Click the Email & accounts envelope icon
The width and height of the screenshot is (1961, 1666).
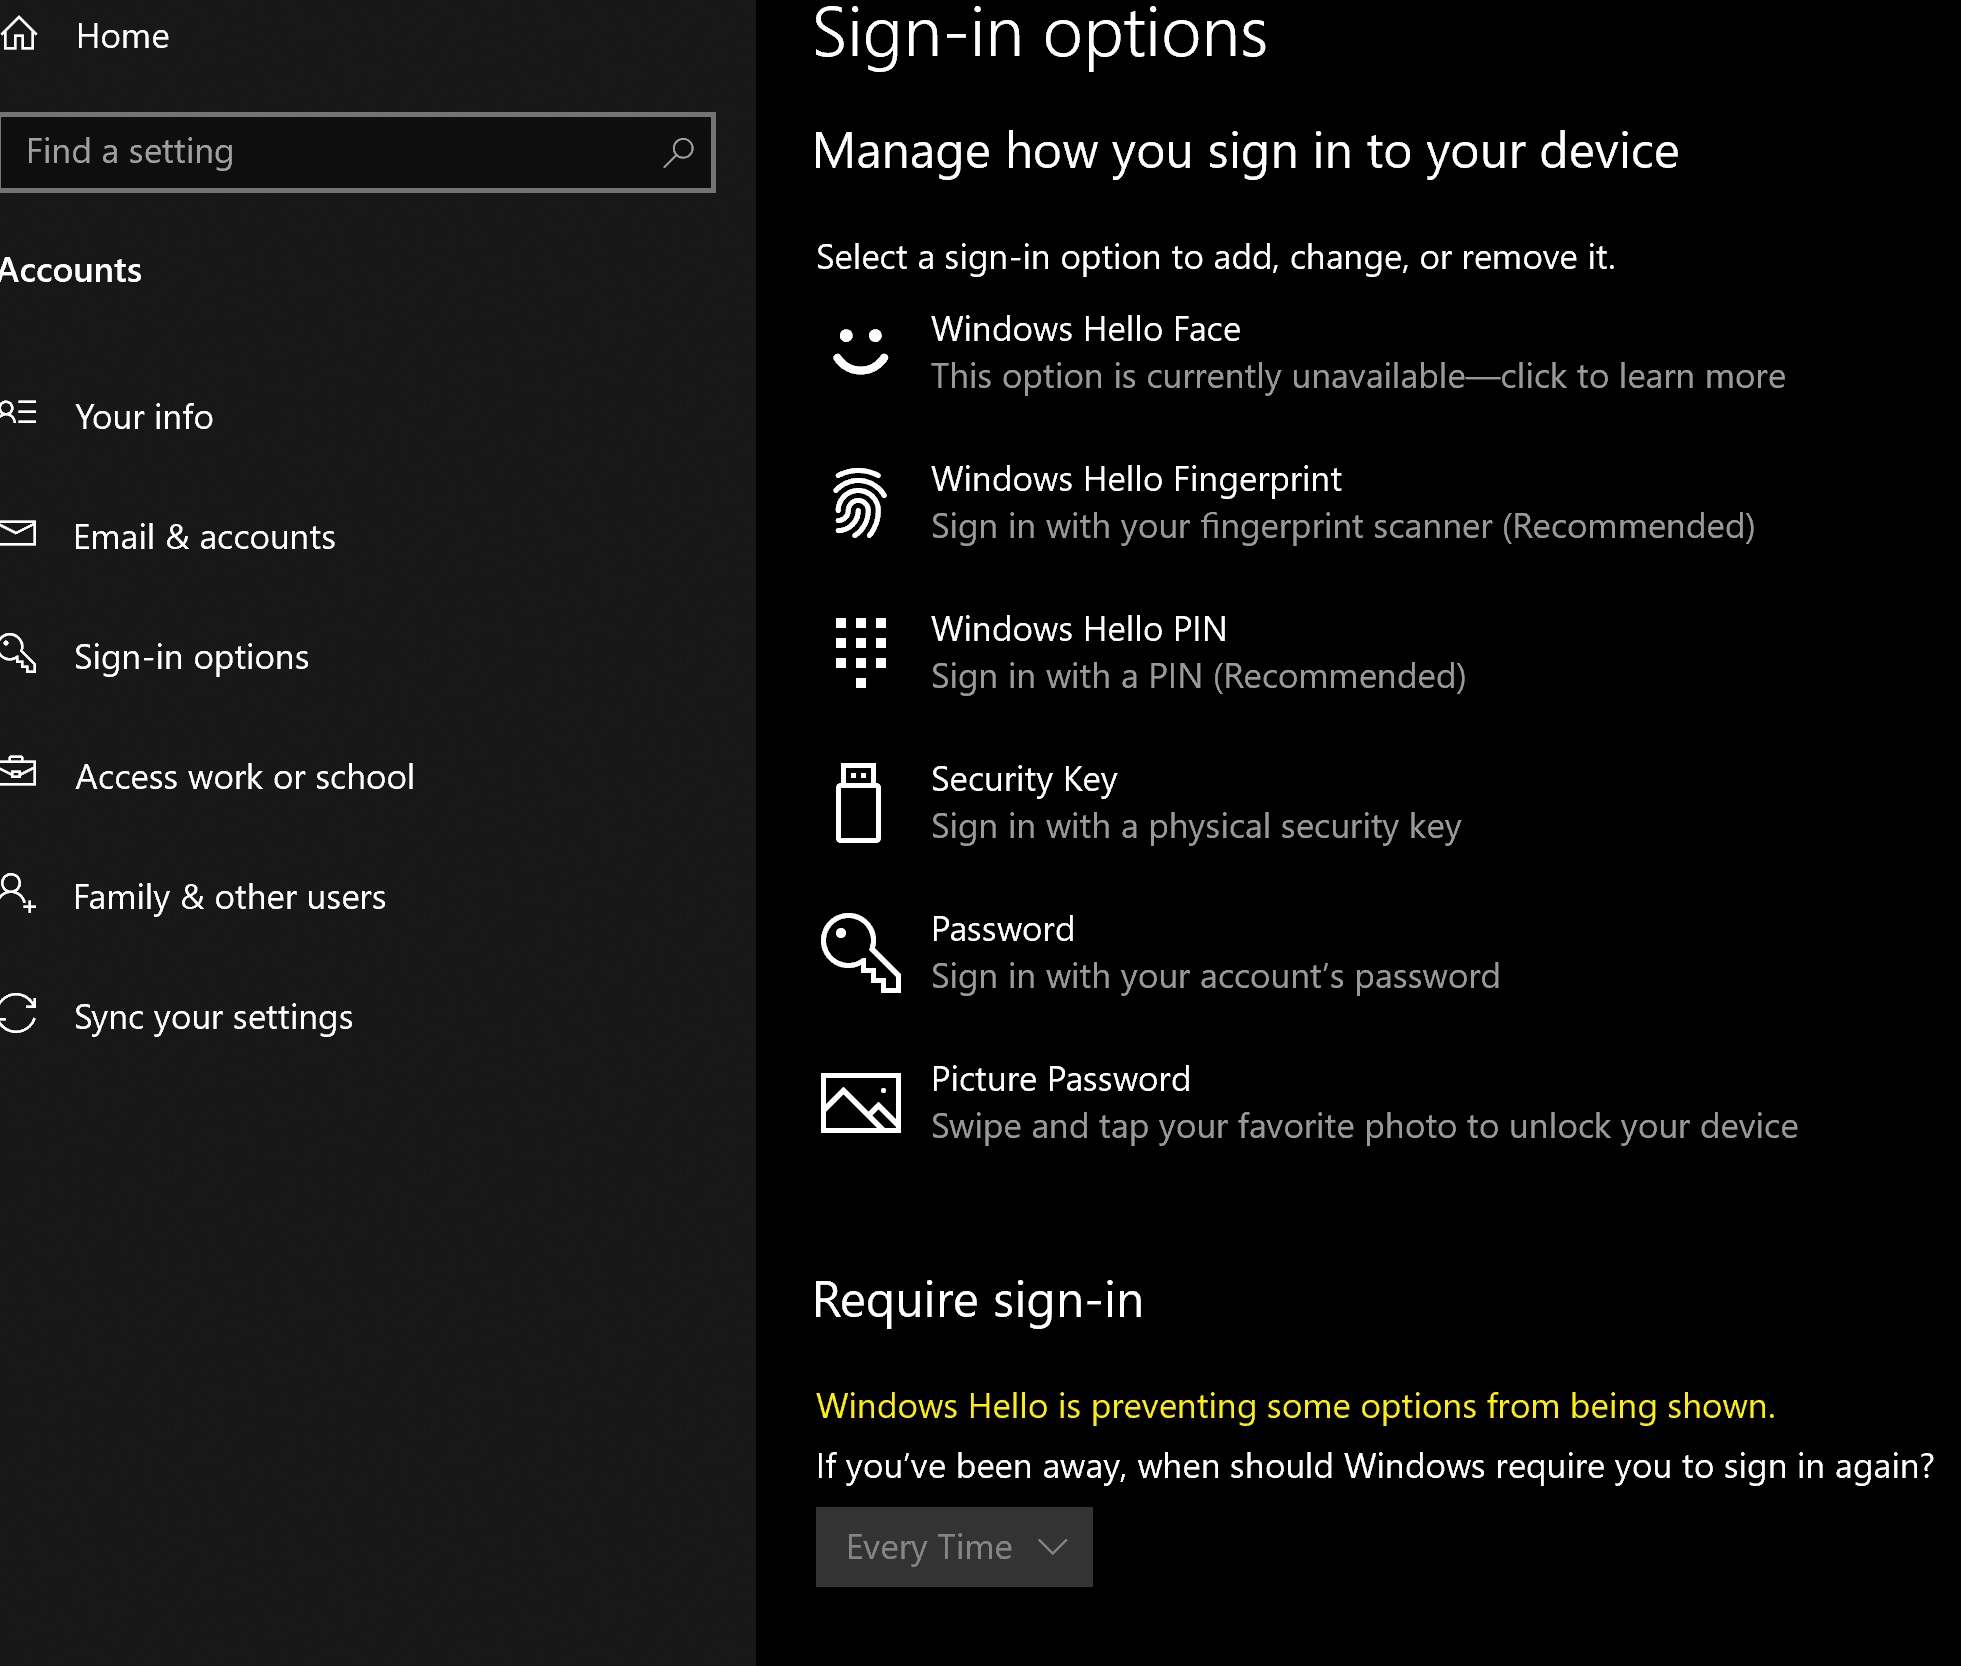pyautogui.click(x=18, y=533)
